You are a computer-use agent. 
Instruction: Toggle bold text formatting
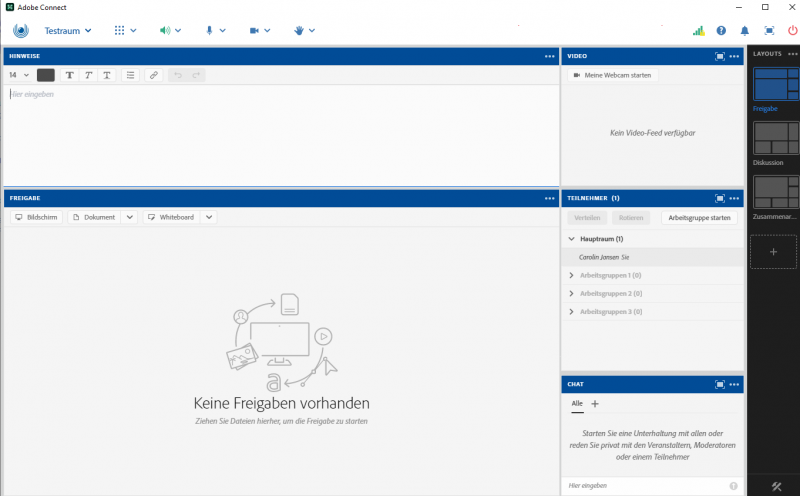[x=70, y=75]
